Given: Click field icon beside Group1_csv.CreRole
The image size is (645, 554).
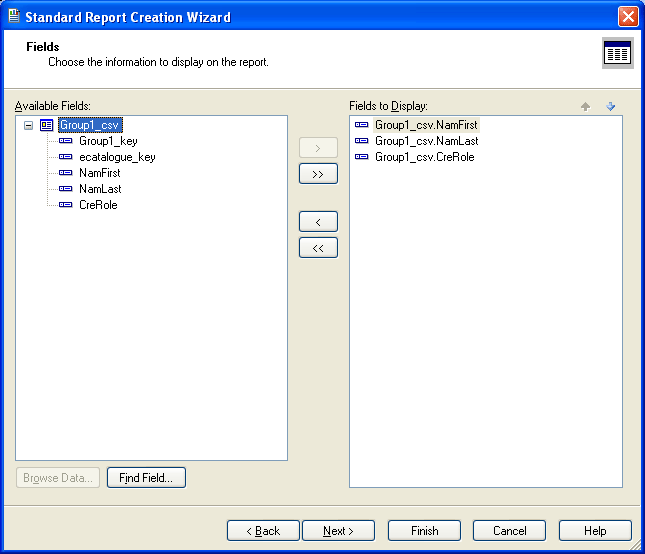Looking at the screenshot, I should [x=362, y=157].
